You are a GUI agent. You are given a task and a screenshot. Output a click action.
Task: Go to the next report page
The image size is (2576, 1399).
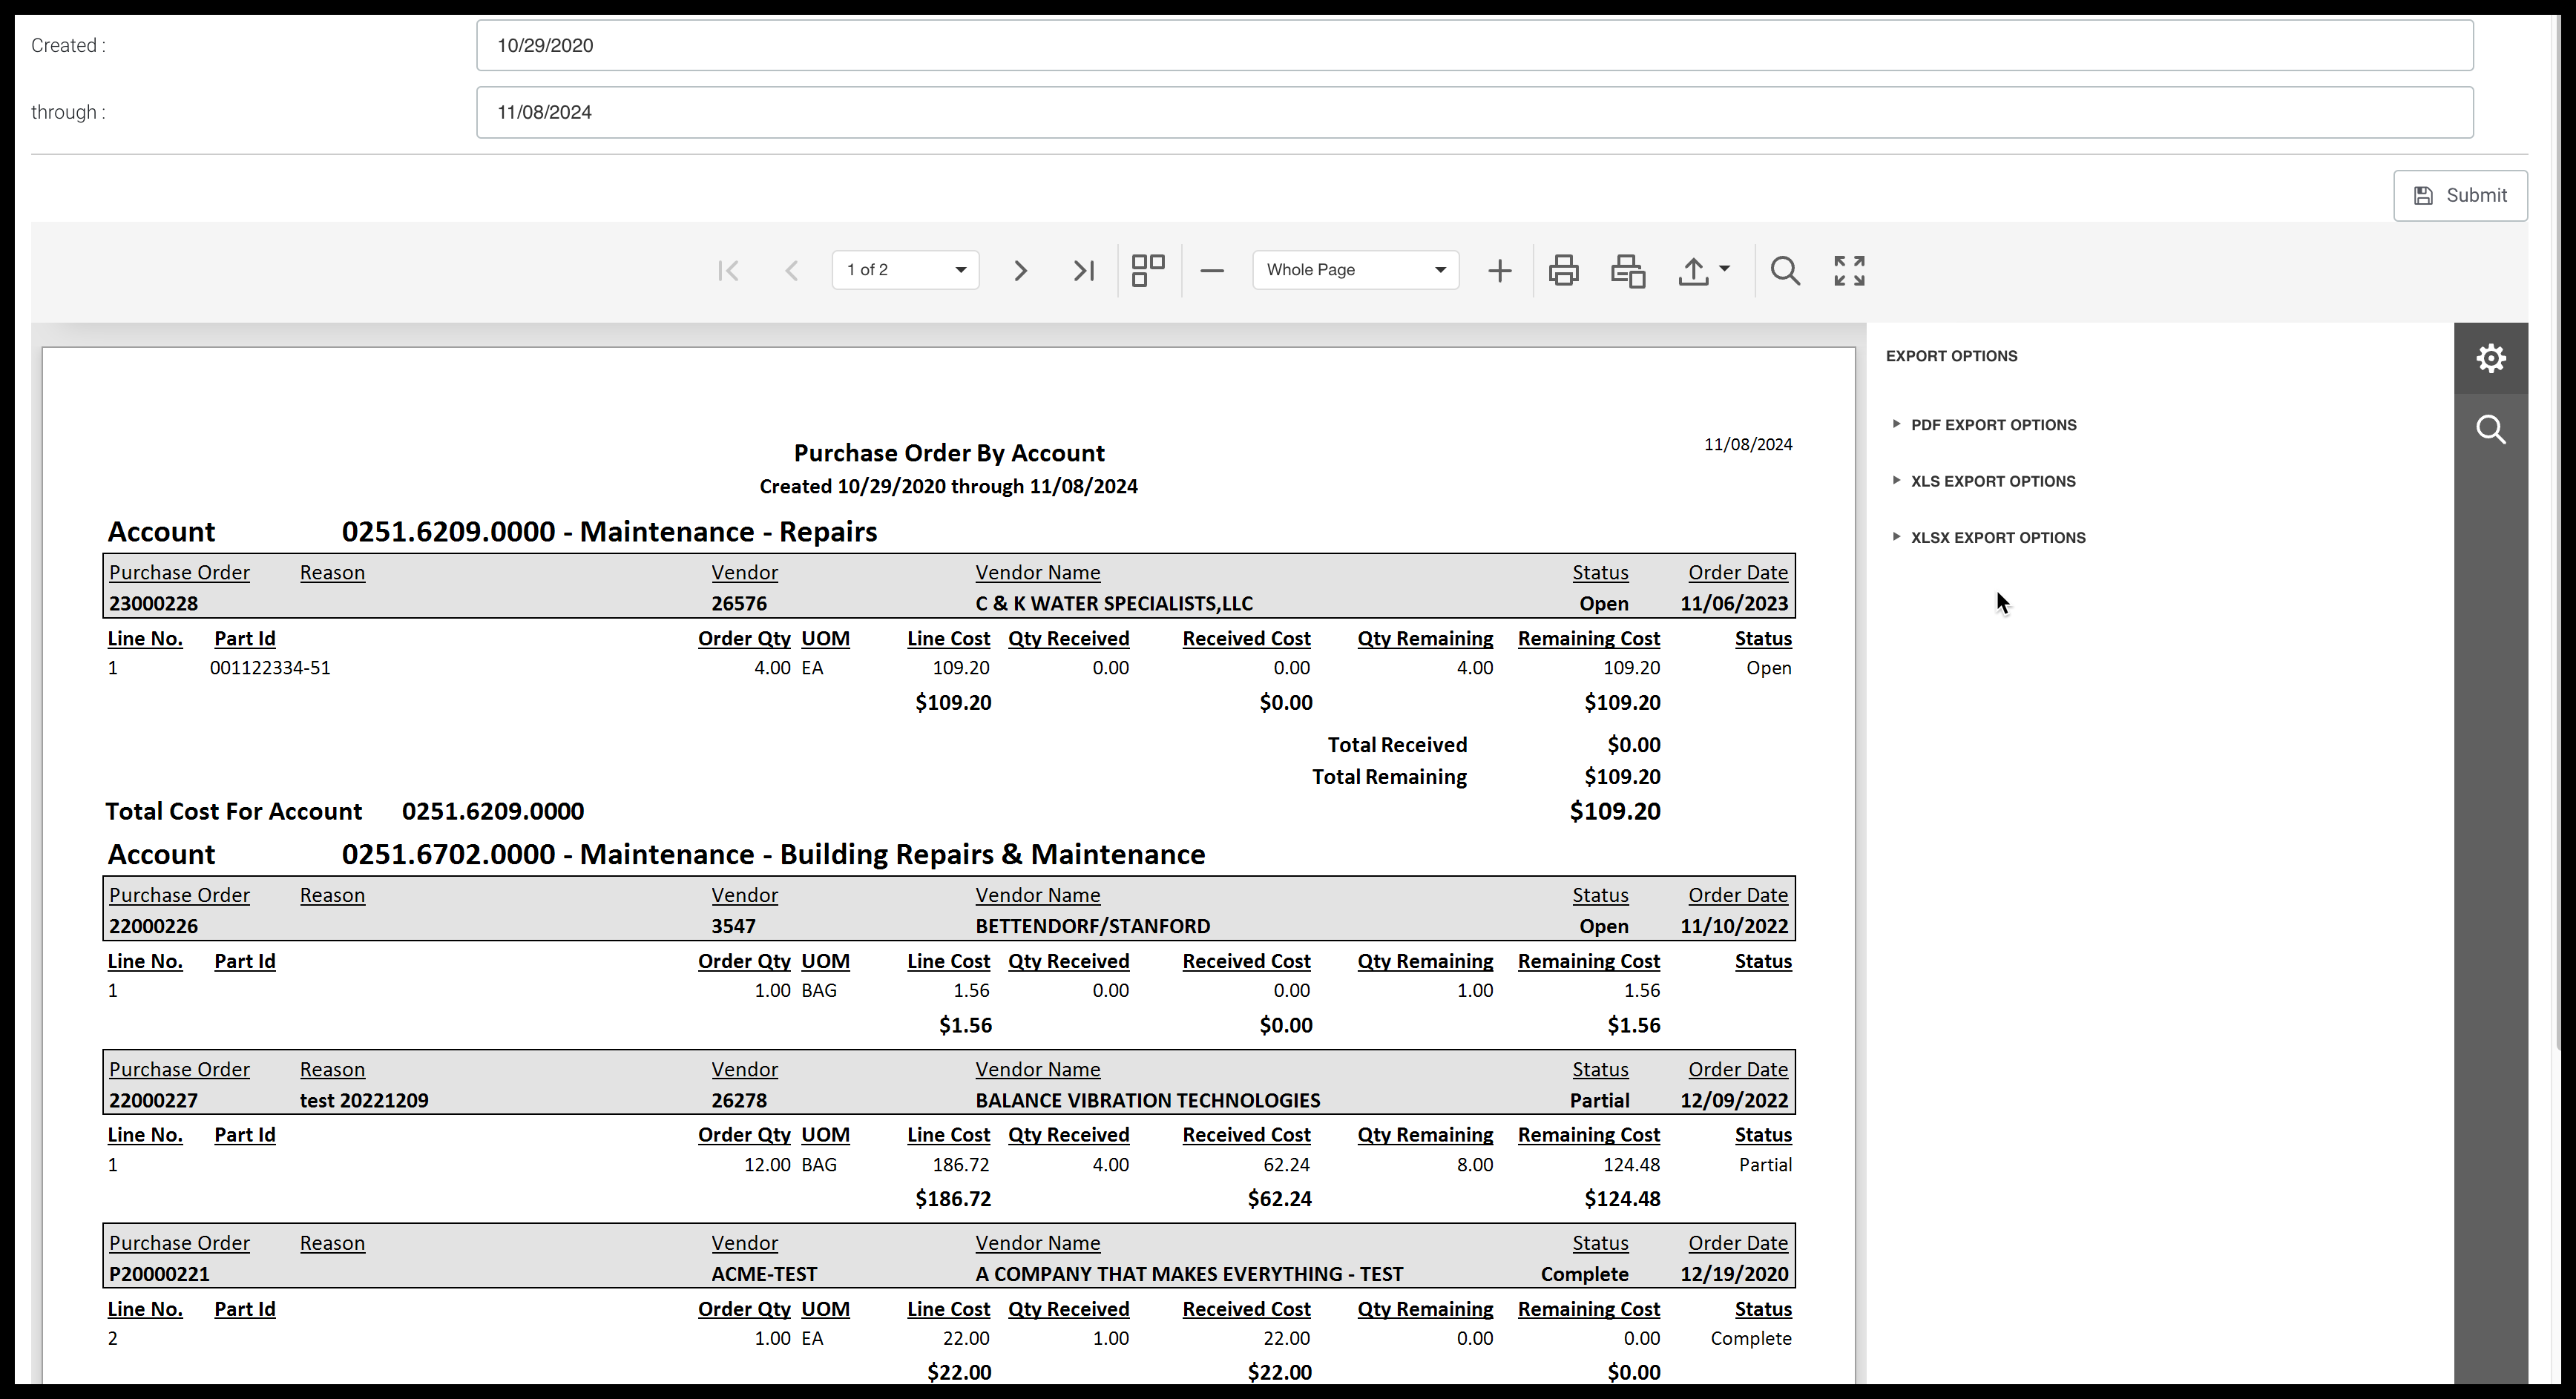point(1020,271)
